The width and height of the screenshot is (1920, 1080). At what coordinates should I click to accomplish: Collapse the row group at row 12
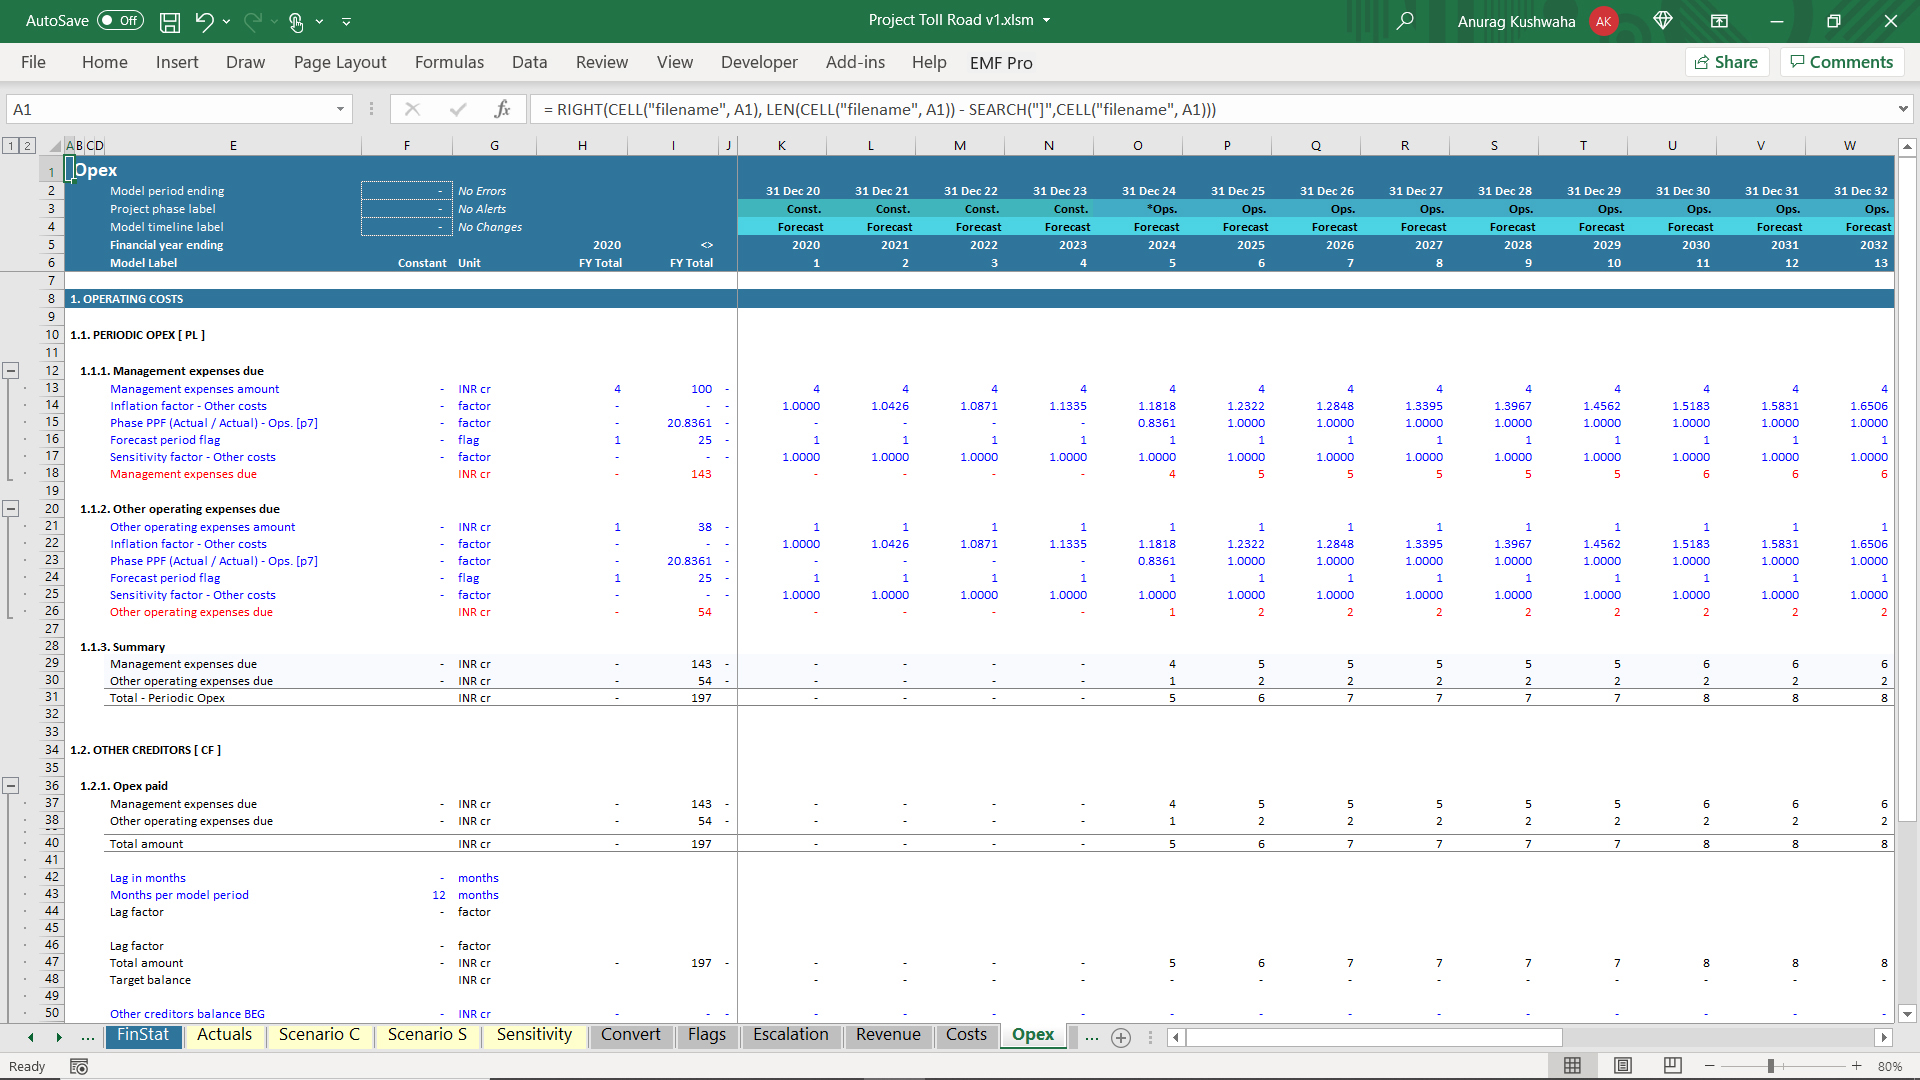(x=11, y=371)
